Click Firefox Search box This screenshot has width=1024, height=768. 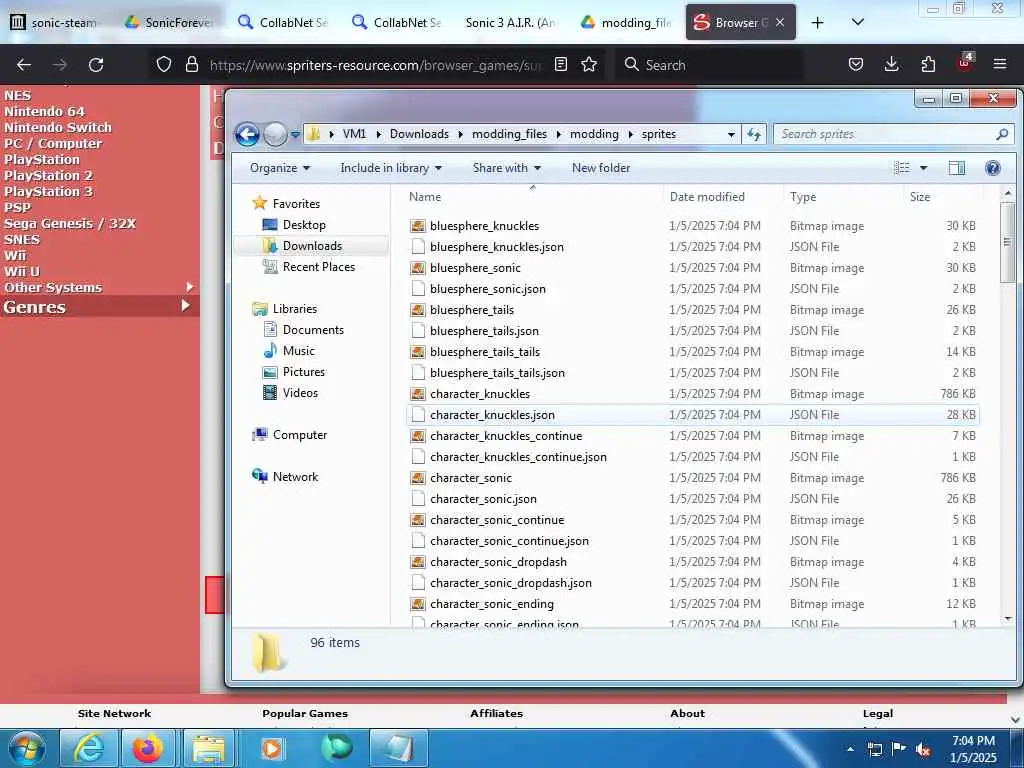pyautogui.click(x=709, y=65)
